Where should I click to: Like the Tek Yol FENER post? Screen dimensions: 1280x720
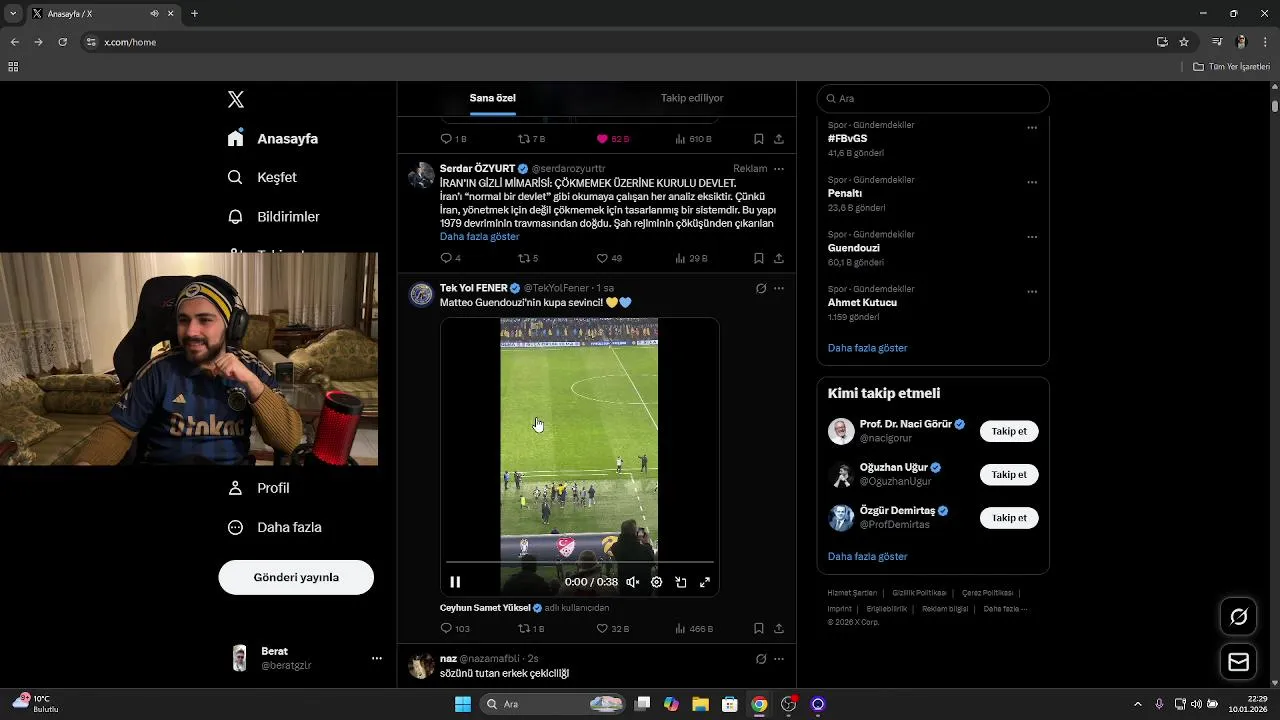click(x=613, y=628)
